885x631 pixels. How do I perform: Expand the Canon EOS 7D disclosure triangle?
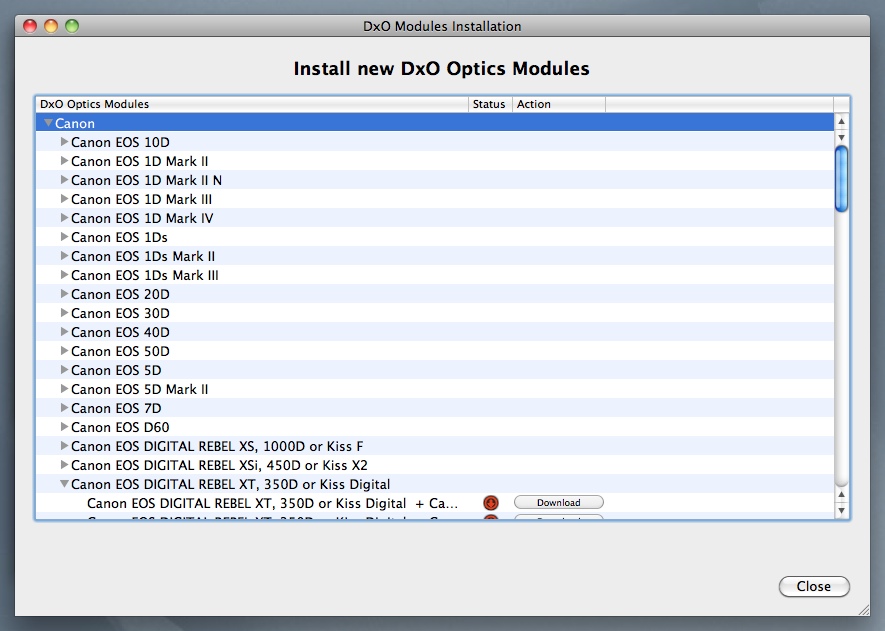(x=65, y=408)
